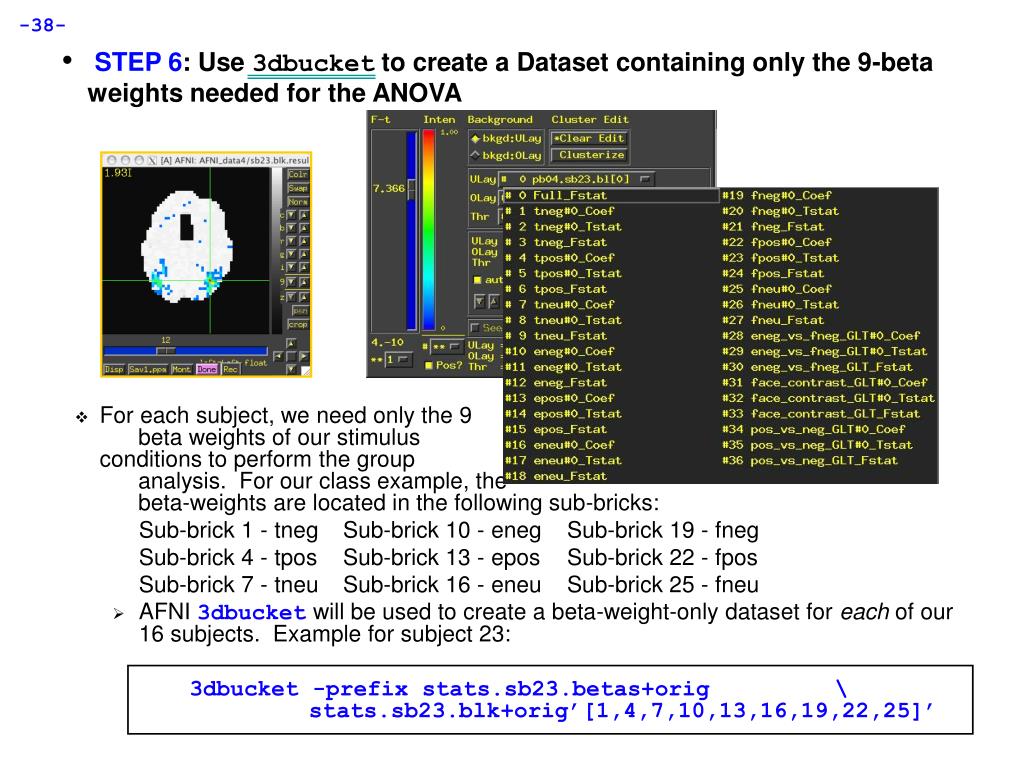The height and width of the screenshot is (768, 1024).
Task: Click the rainbow Inten color bar
Action: 429,230
